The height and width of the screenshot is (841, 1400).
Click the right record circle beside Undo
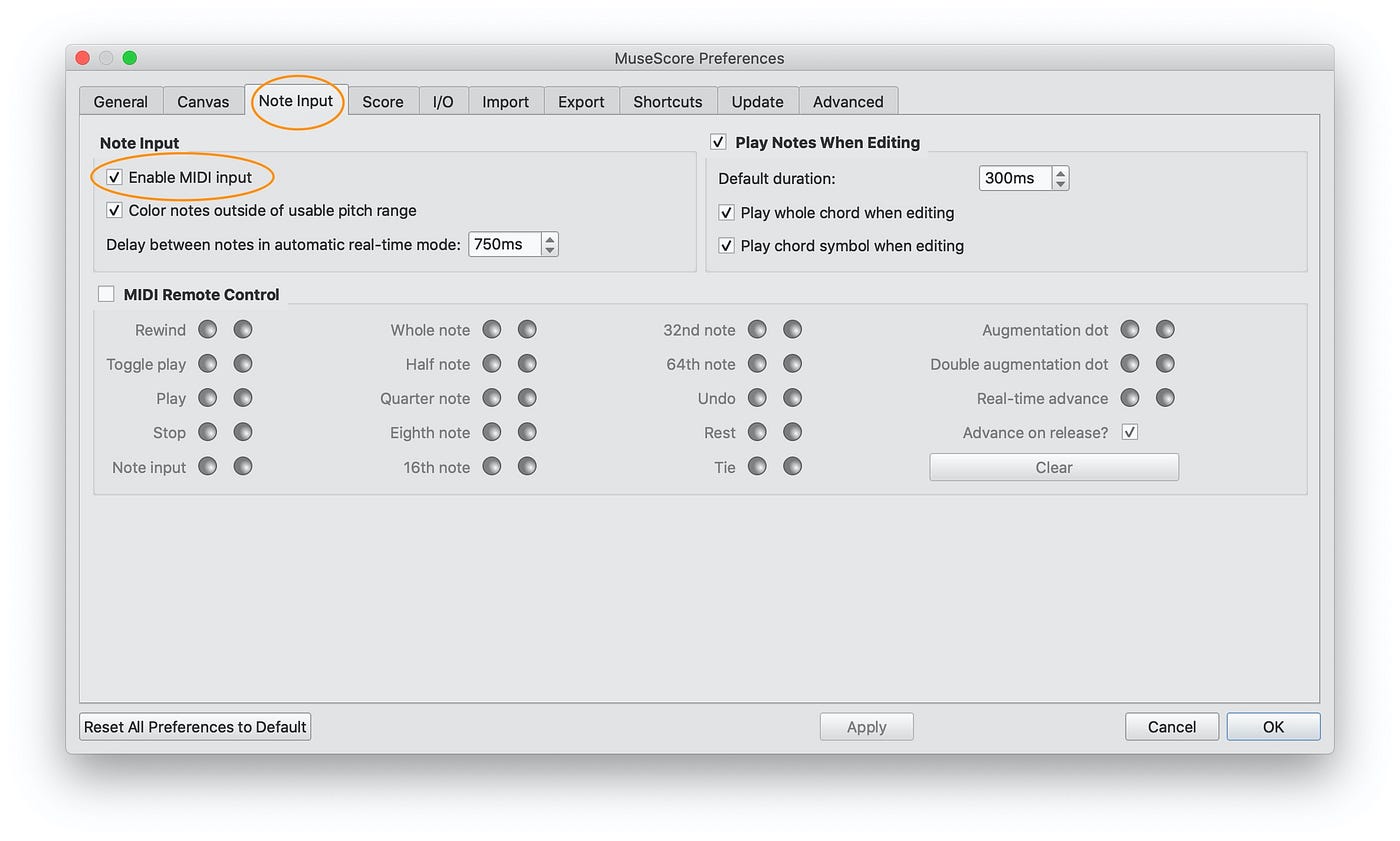(x=793, y=397)
